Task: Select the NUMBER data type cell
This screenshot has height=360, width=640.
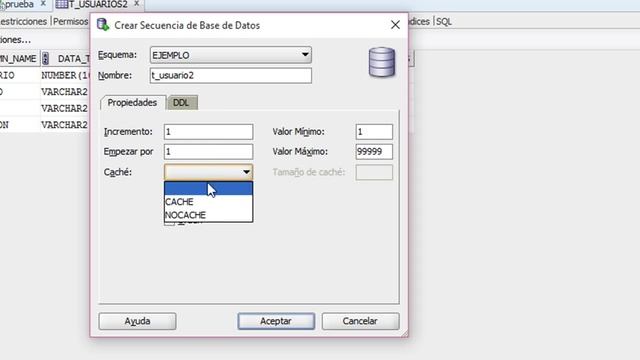Action: [x=64, y=76]
